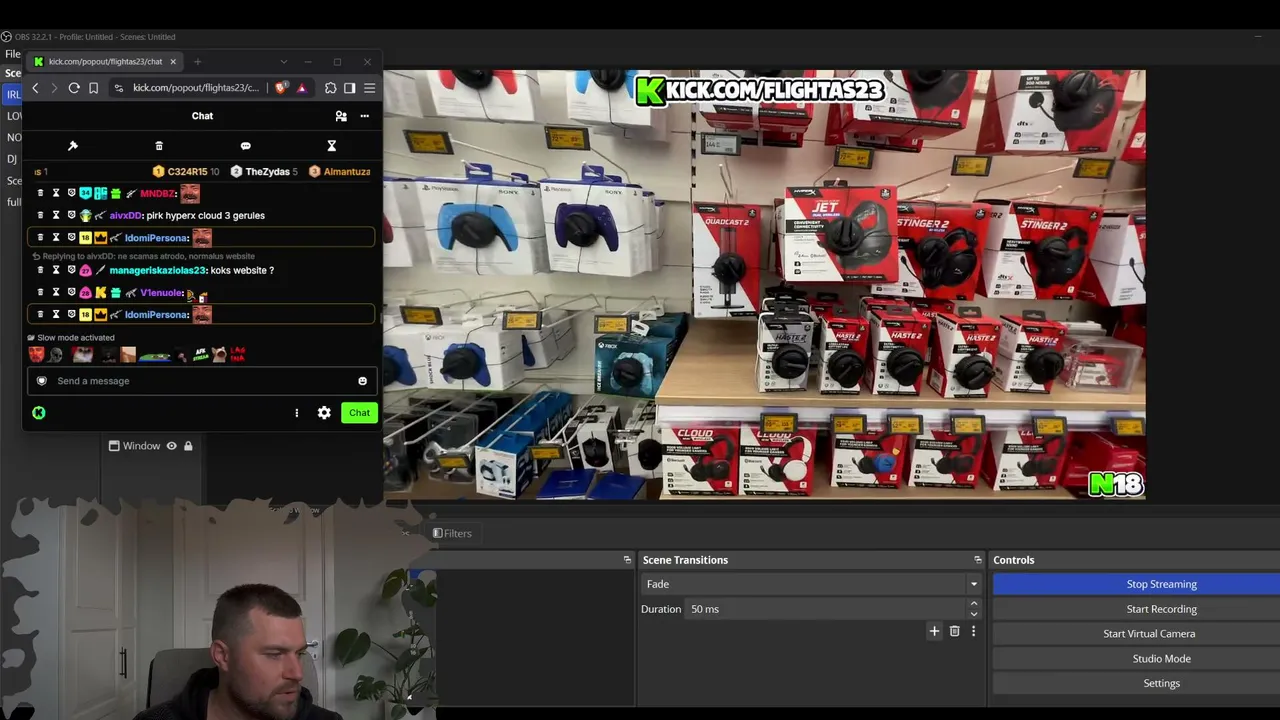Image resolution: width=1280 pixels, height=720 pixels.
Task: Open the source Filters button
Action: coord(452,534)
